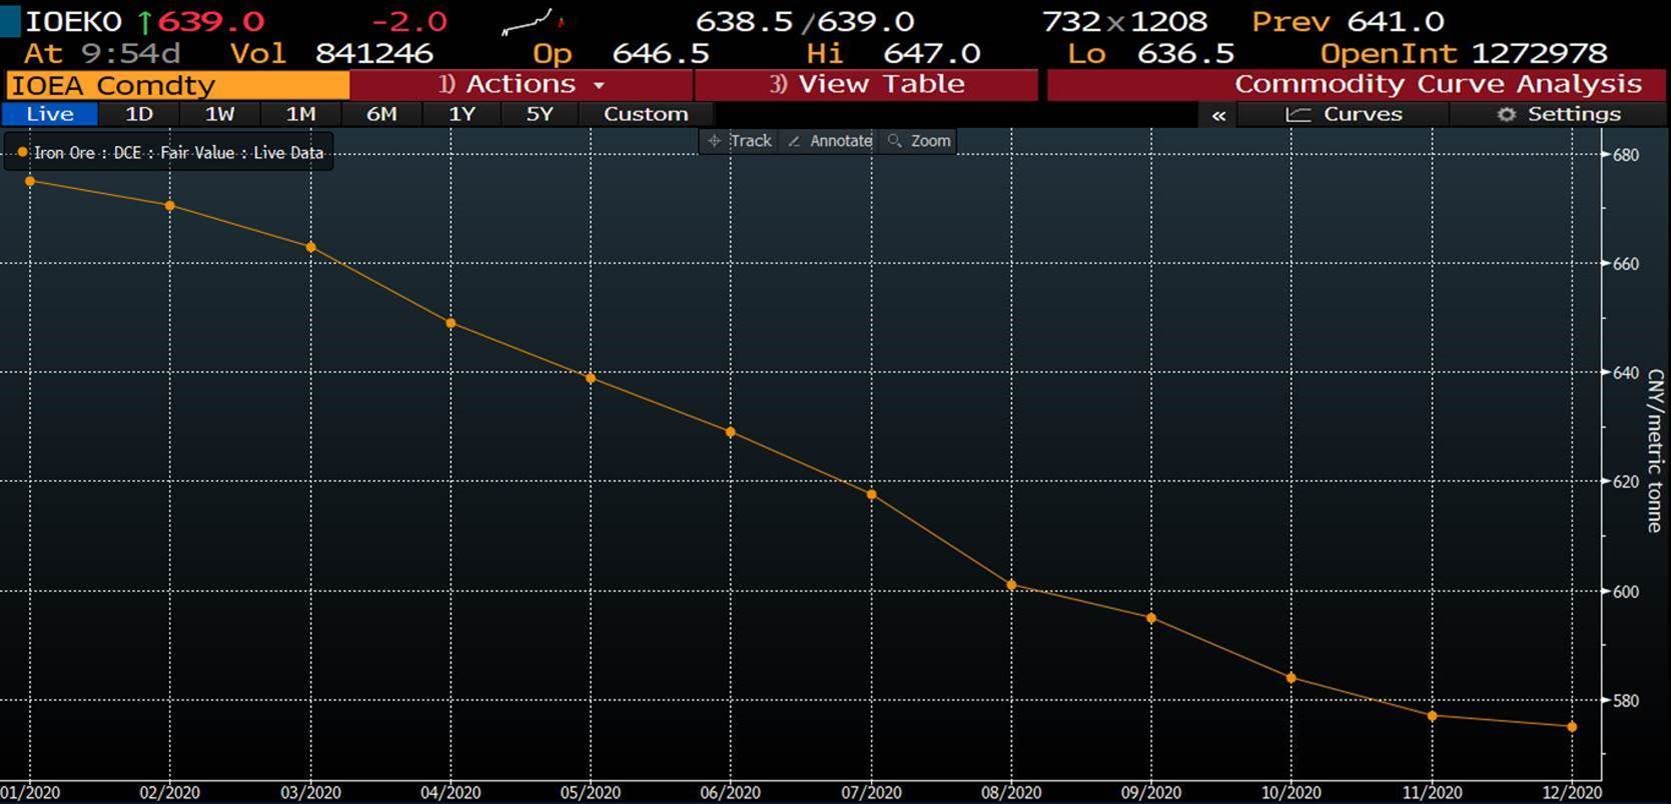Select the 6M period tab
Viewport: 1671px width, 804px height.
click(x=381, y=114)
